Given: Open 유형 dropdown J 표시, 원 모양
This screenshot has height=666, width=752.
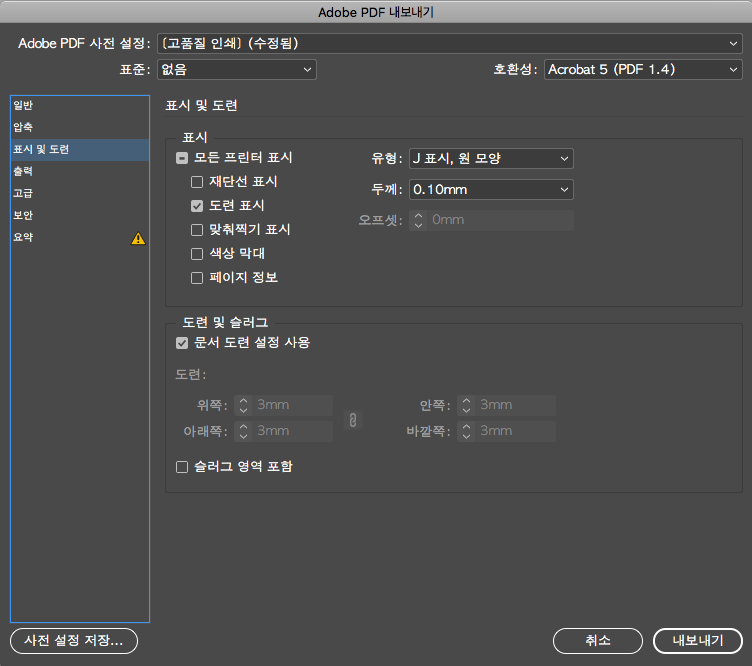Looking at the screenshot, I should click(x=491, y=158).
